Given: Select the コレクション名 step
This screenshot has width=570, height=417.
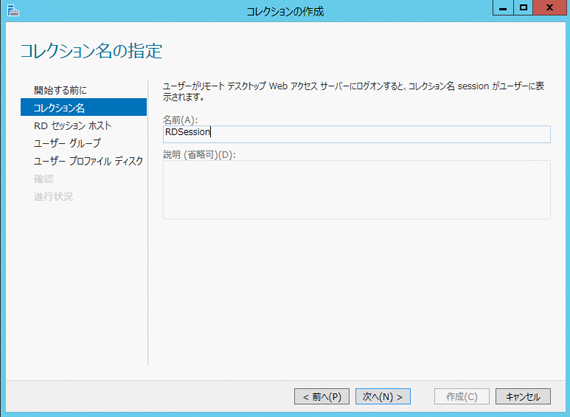Looking at the screenshot, I should 84,107.
